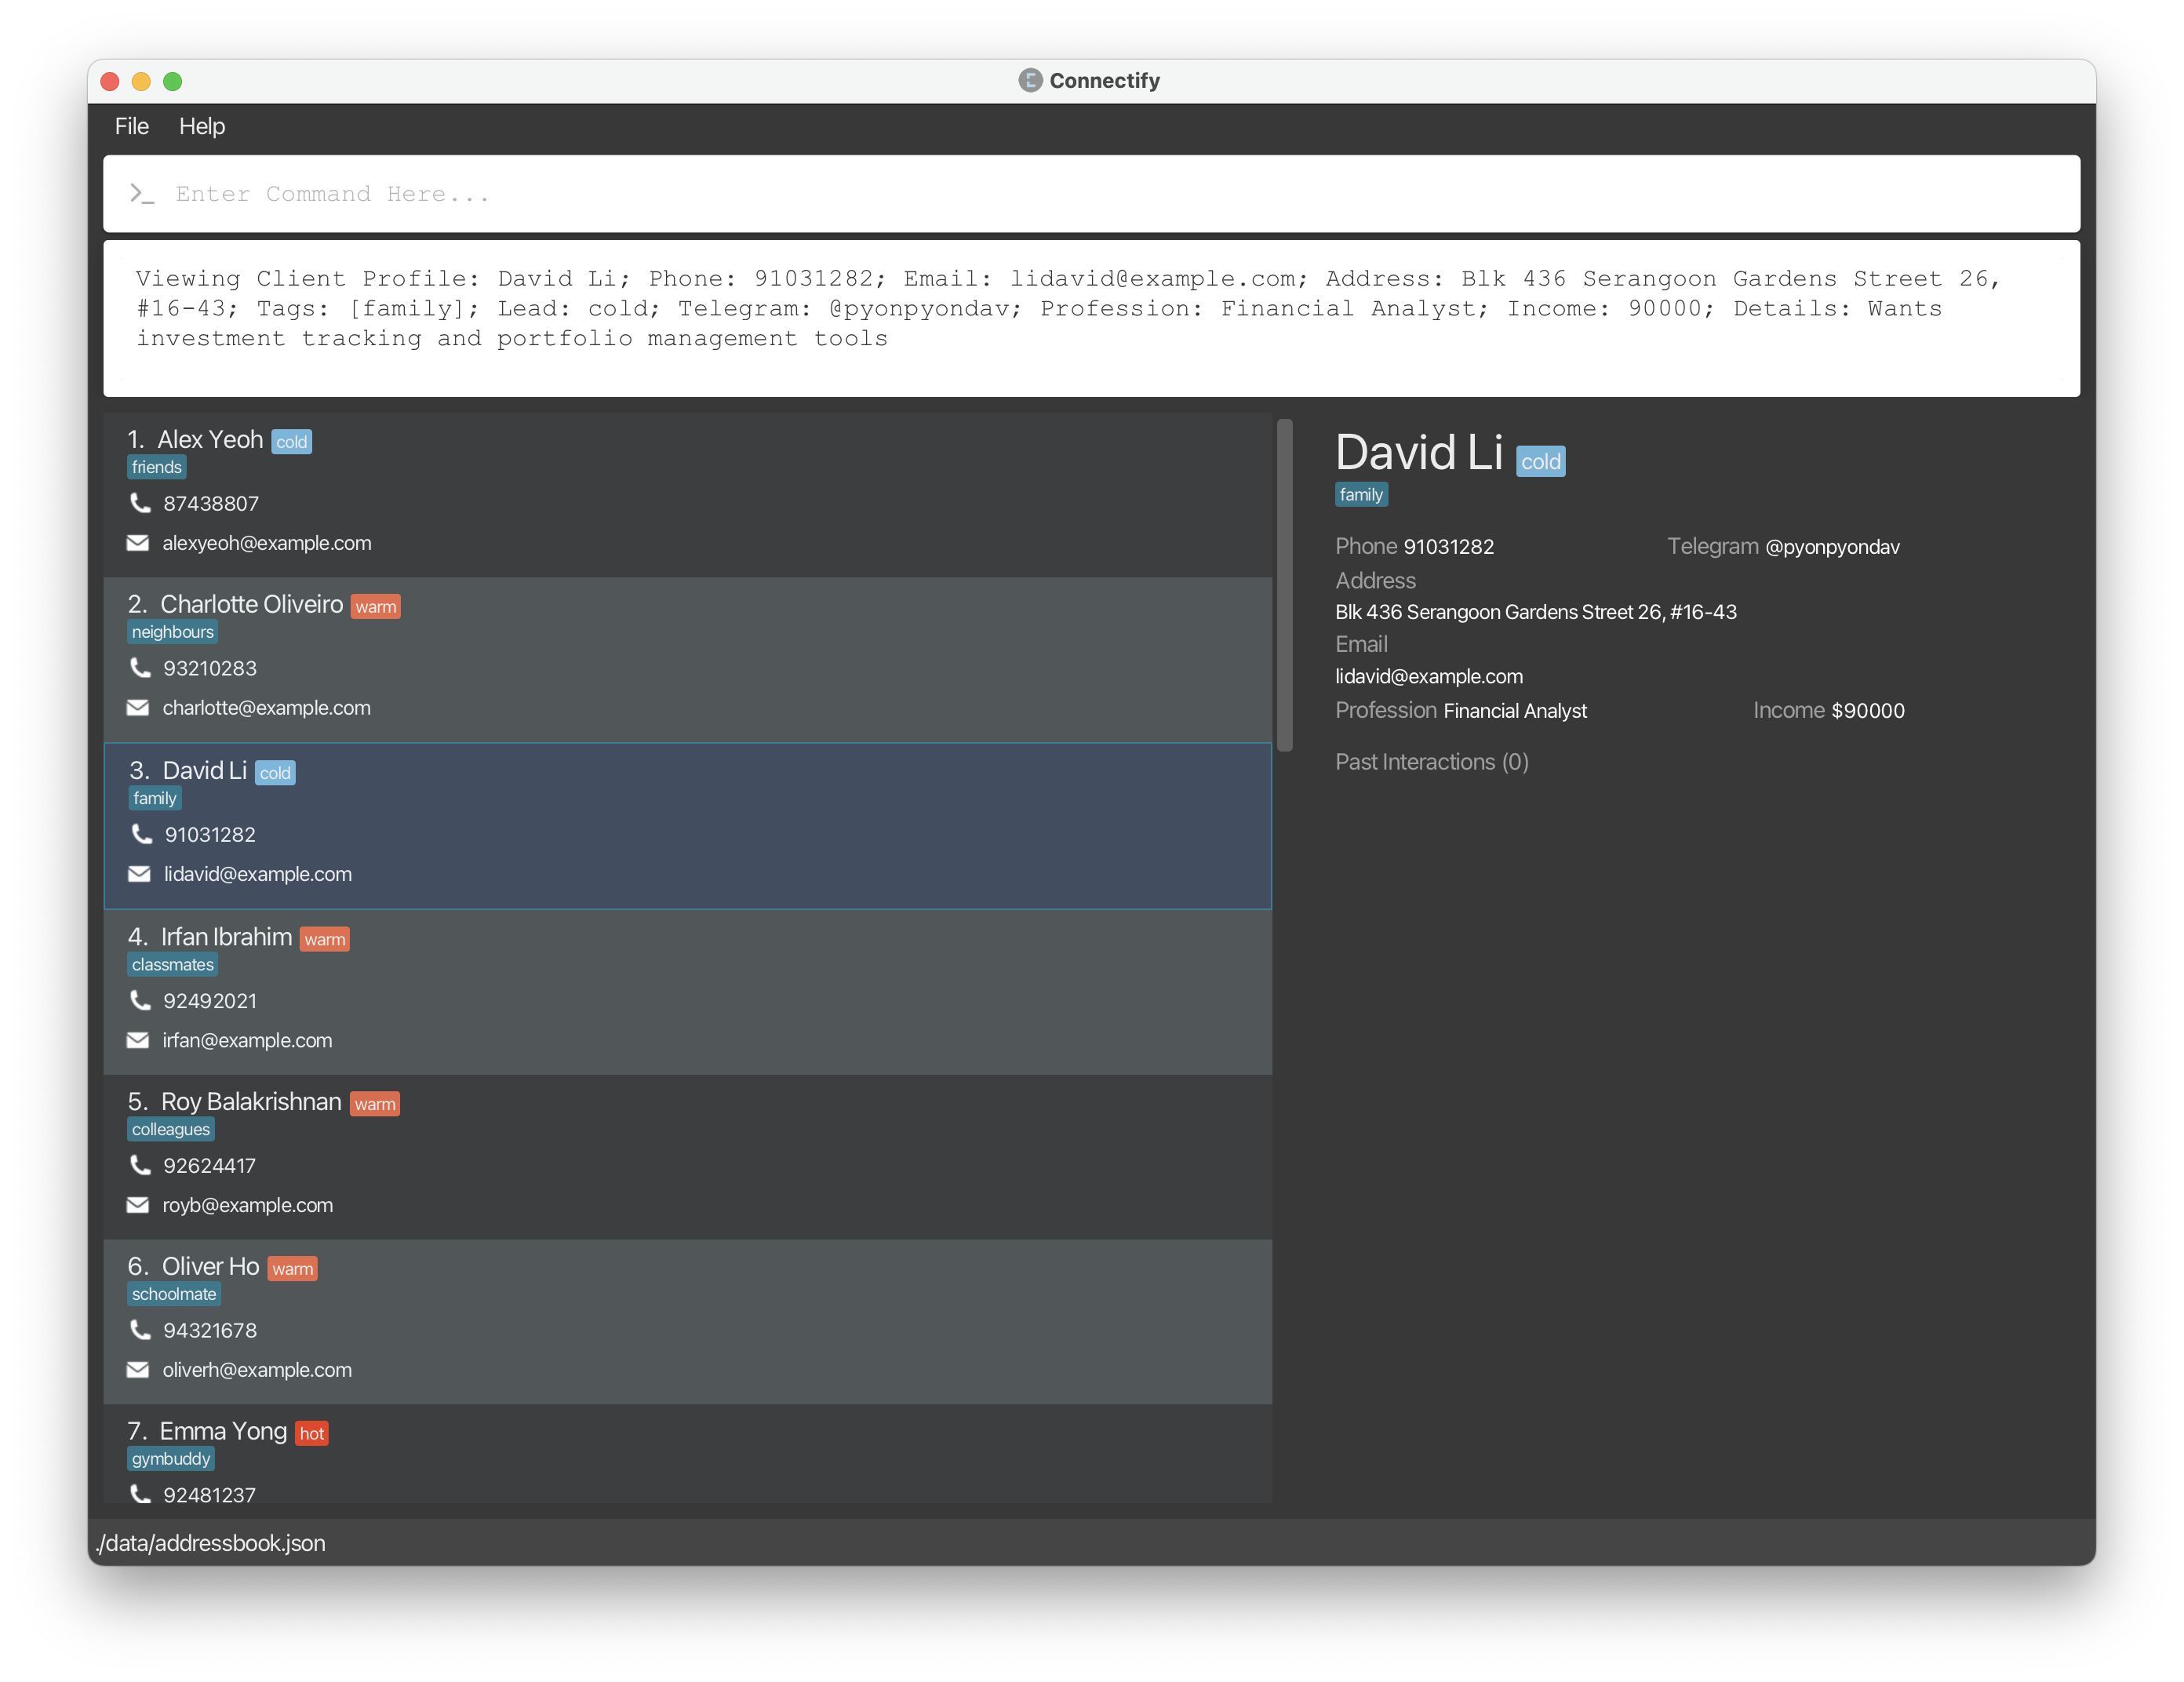Select Roy Balakrishnan contact entry
The width and height of the screenshot is (2184, 1682).
689,1152
